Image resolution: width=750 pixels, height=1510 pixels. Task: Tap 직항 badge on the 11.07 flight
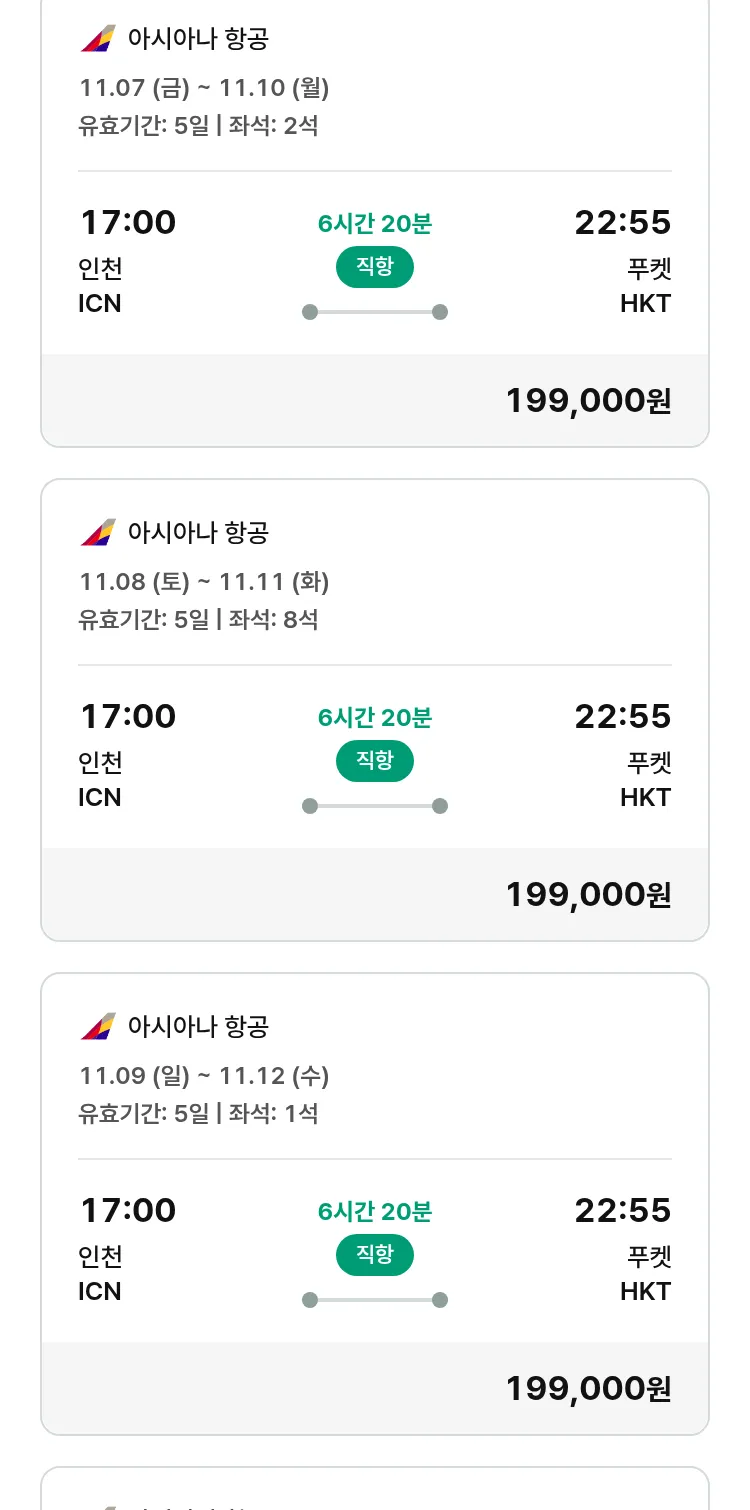375,267
